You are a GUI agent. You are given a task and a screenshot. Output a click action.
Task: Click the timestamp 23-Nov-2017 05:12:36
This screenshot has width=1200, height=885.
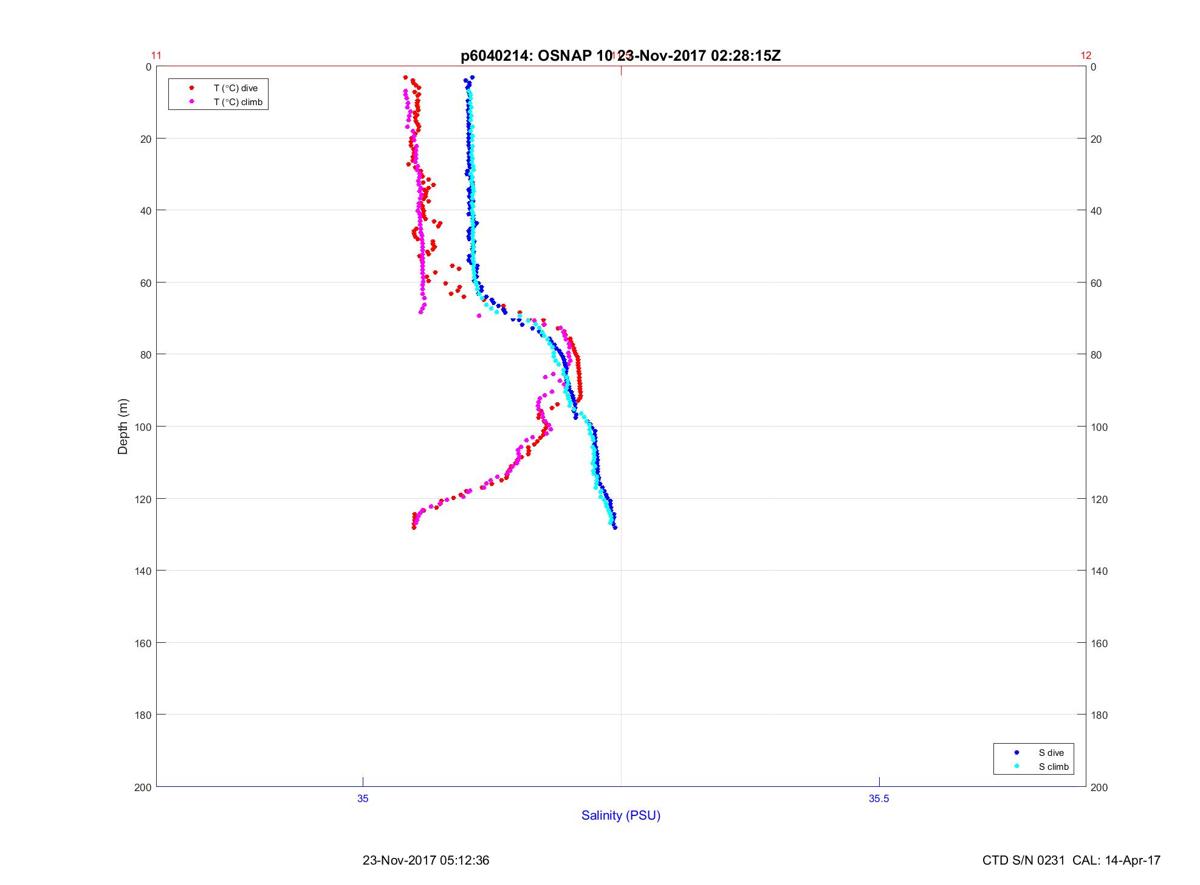click(x=425, y=860)
